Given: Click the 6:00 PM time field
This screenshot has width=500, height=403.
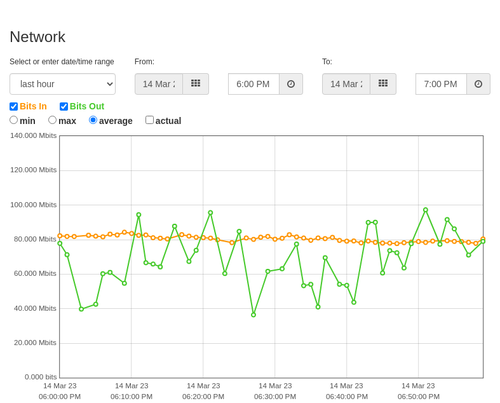Looking at the screenshot, I should pyautogui.click(x=254, y=84).
